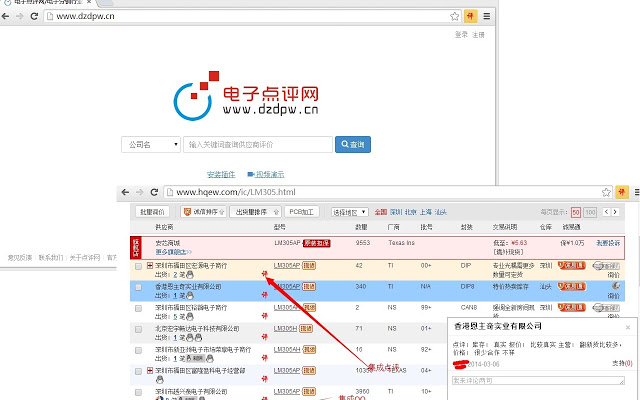Image resolution: width=640 pixels, height=400 pixels.
Task: Open the 安装插件 link
Action: click(221, 175)
